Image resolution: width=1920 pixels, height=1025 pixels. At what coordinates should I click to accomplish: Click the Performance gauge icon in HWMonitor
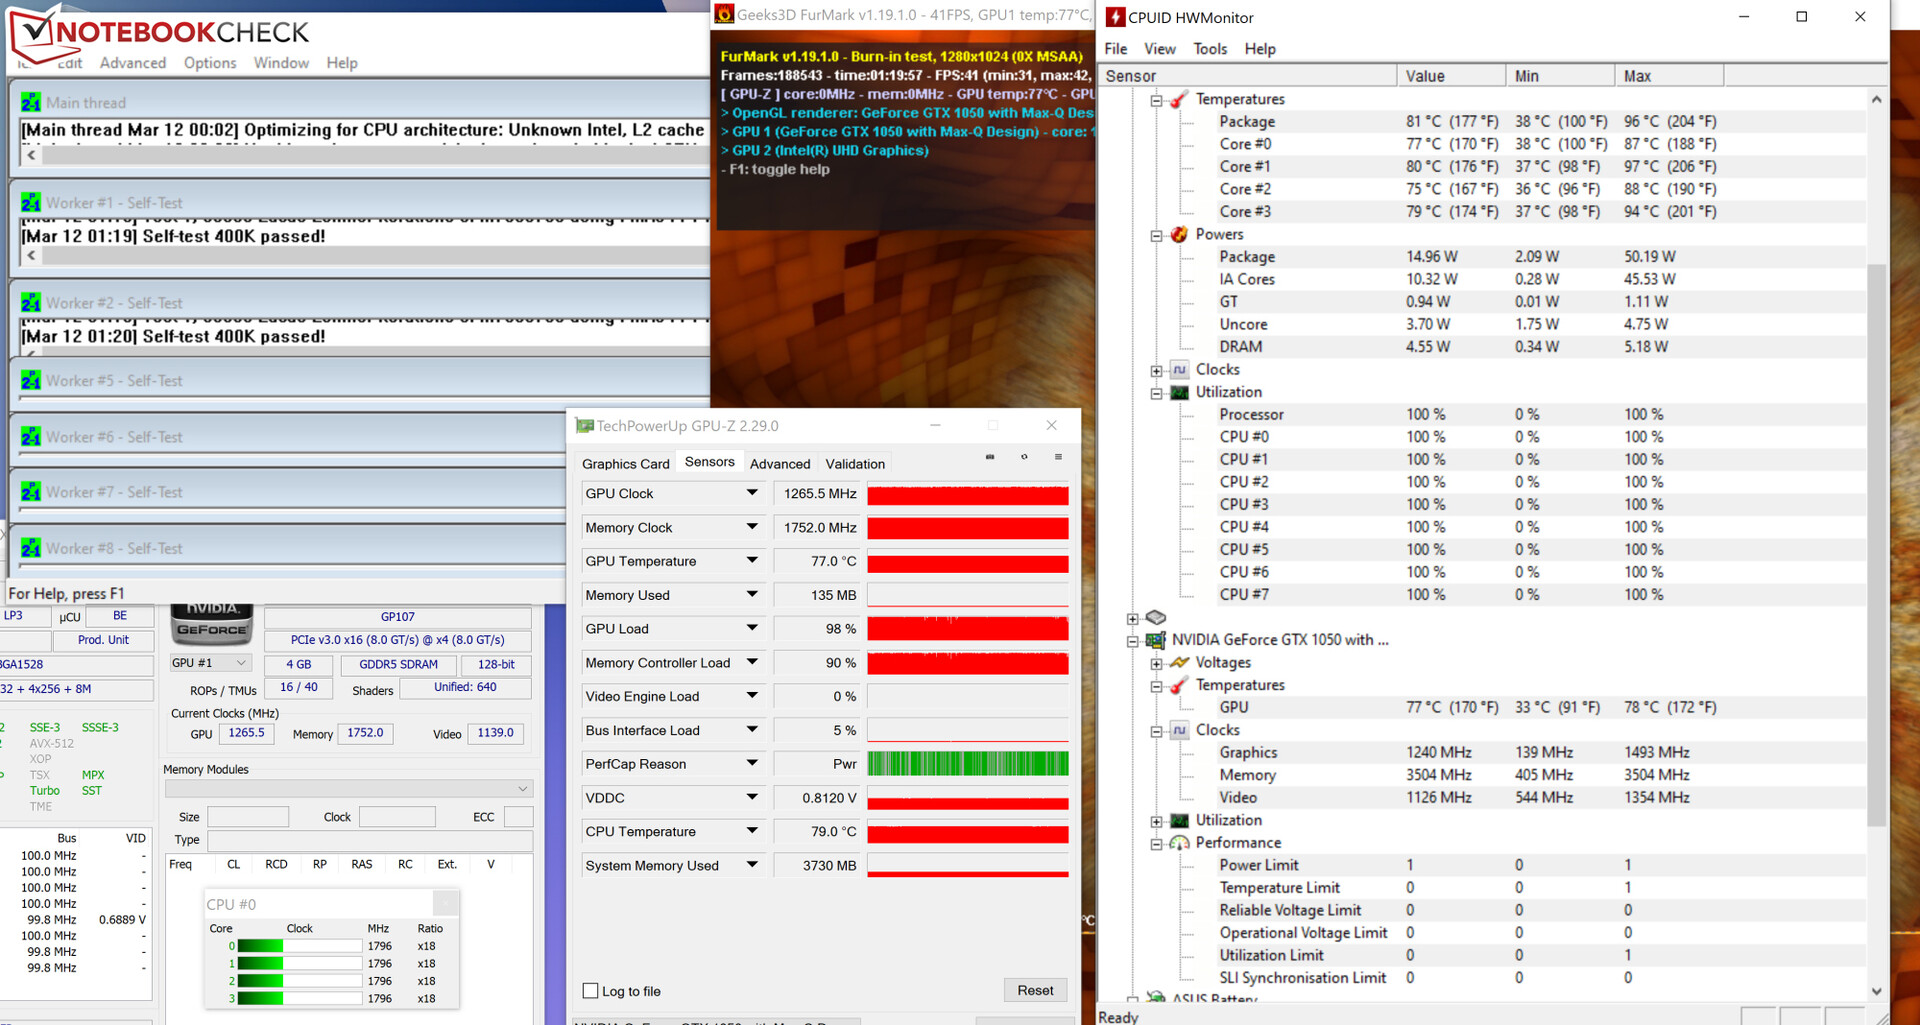(1179, 843)
